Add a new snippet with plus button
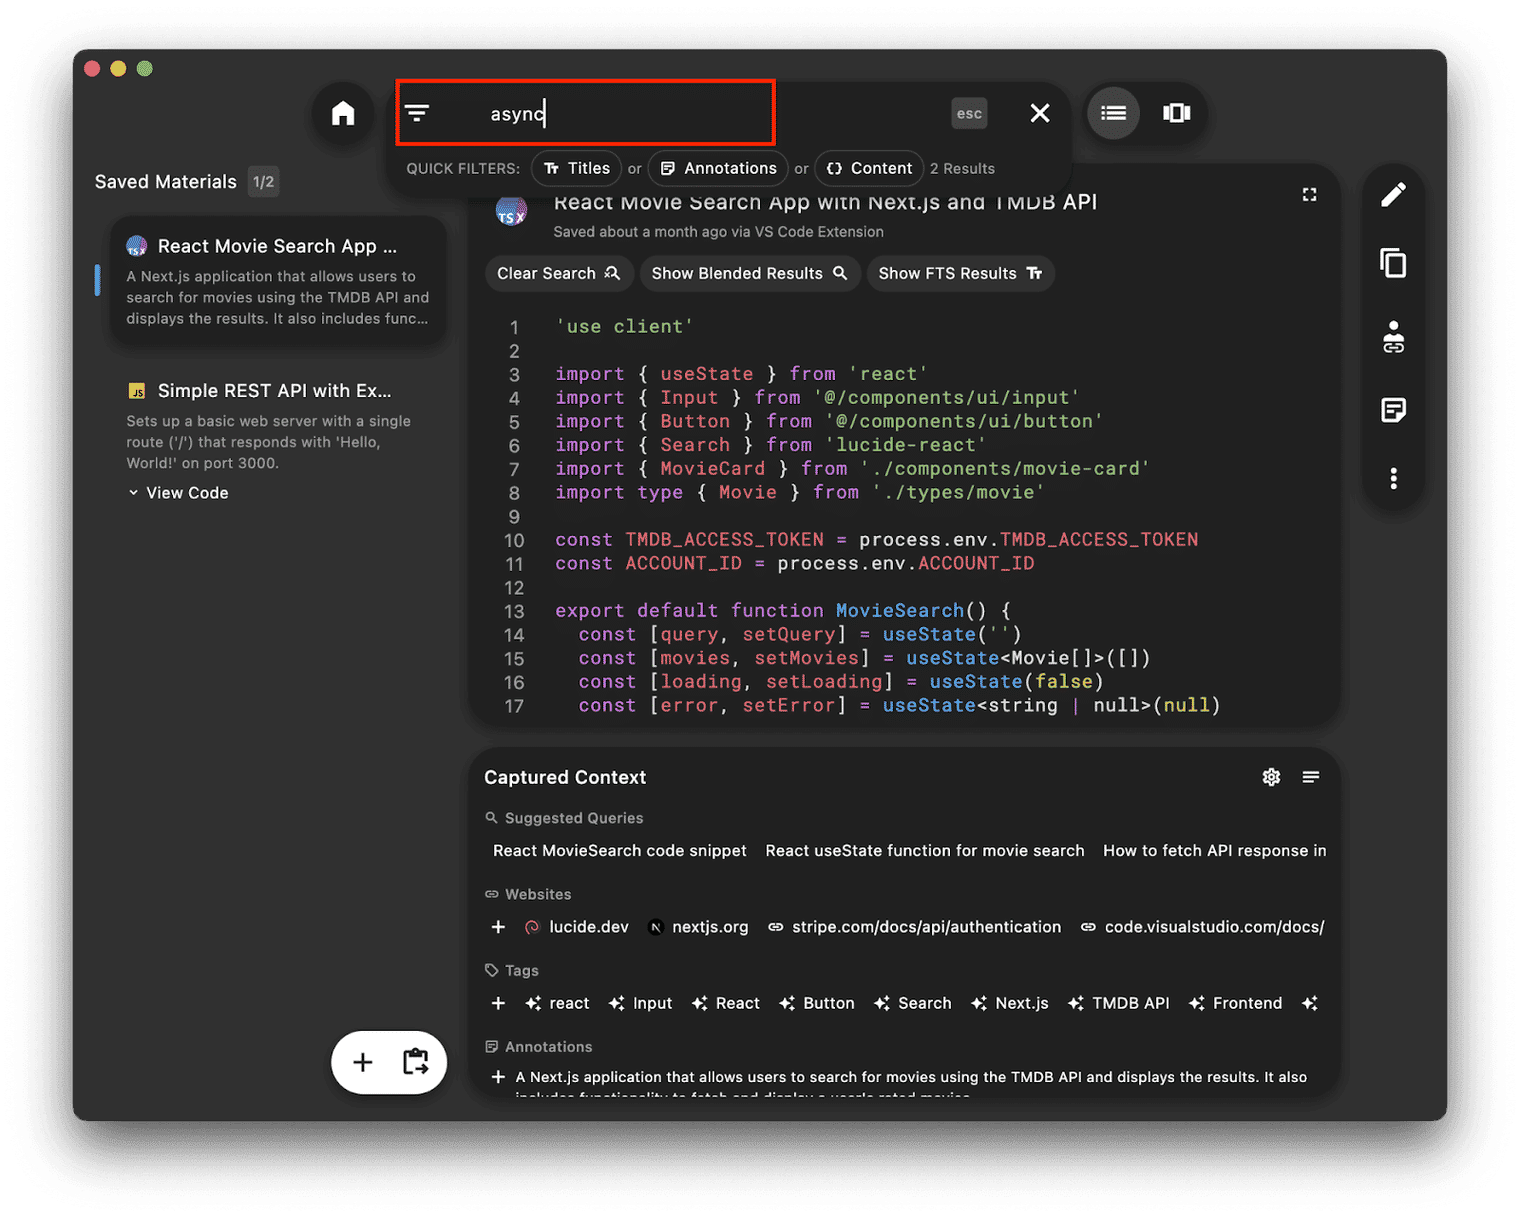This screenshot has width=1520, height=1218. (x=363, y=1062)
